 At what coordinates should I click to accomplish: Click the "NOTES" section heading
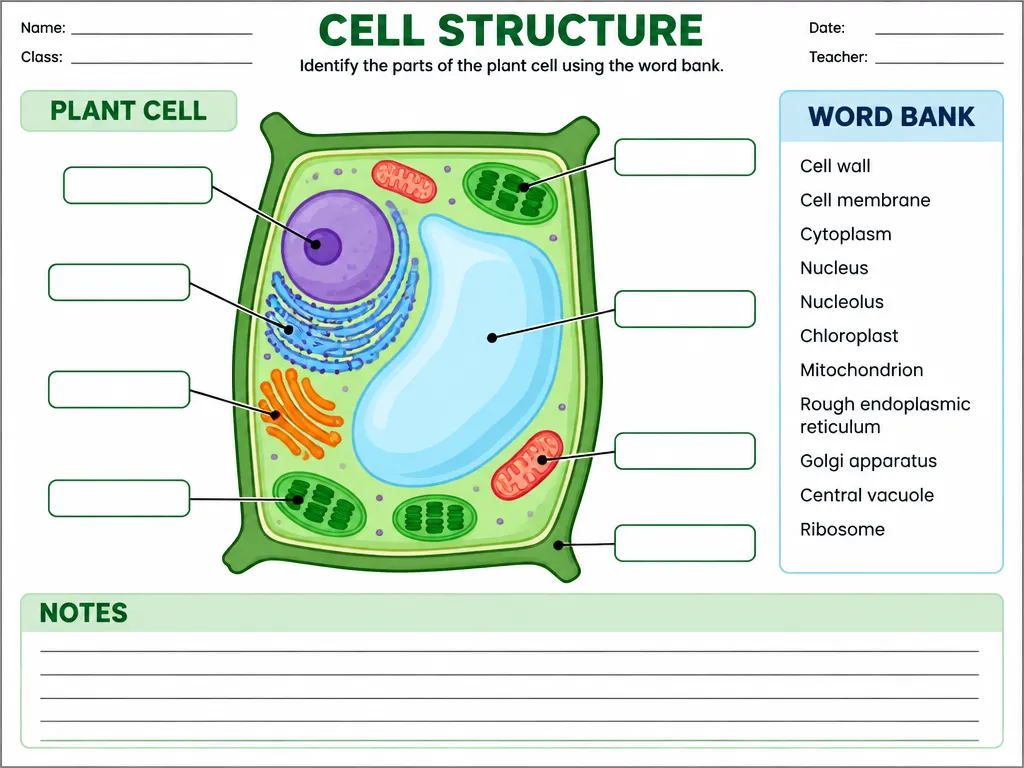pos(84,613)
